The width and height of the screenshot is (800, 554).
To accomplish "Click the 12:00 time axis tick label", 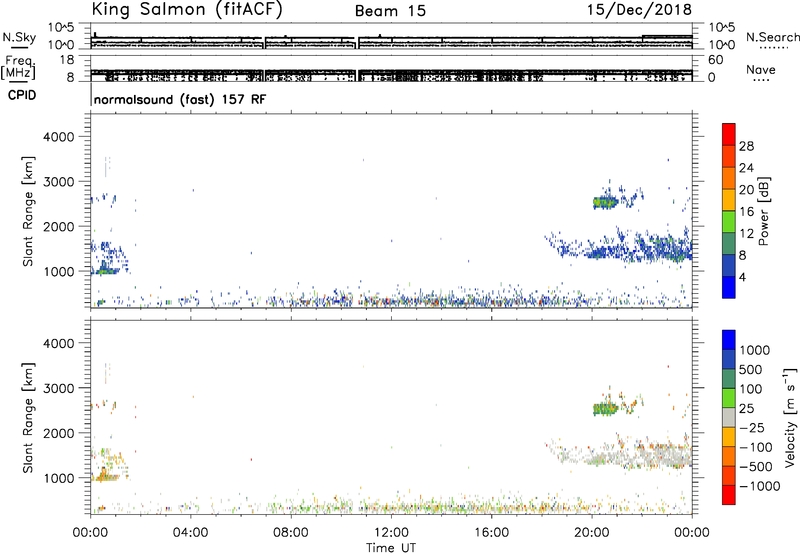I will [x=391, y=533].
